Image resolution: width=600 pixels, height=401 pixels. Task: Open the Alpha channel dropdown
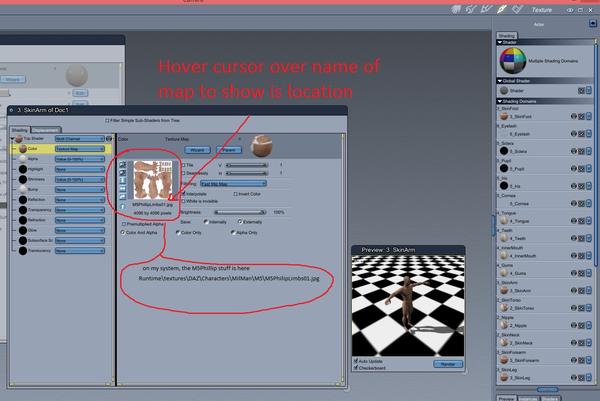[80, 159]
